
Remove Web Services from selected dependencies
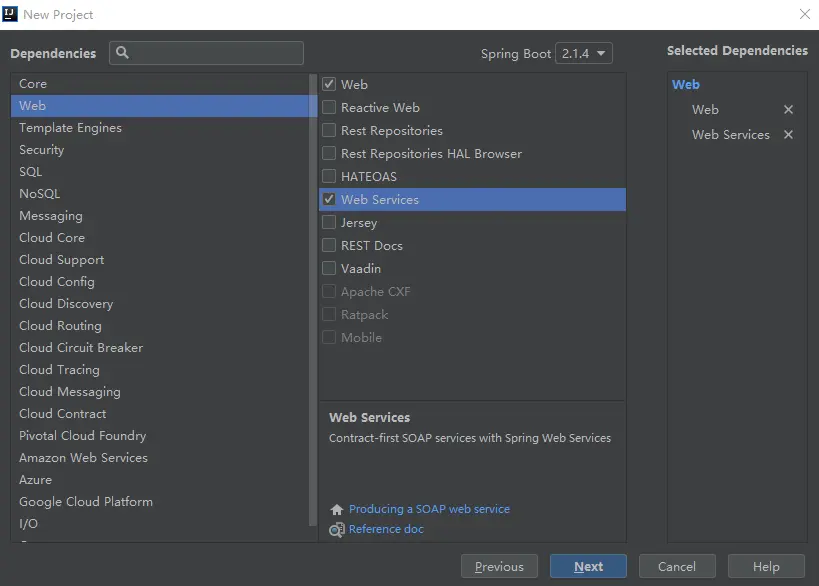pyautogui.click(x=788, y=135)
